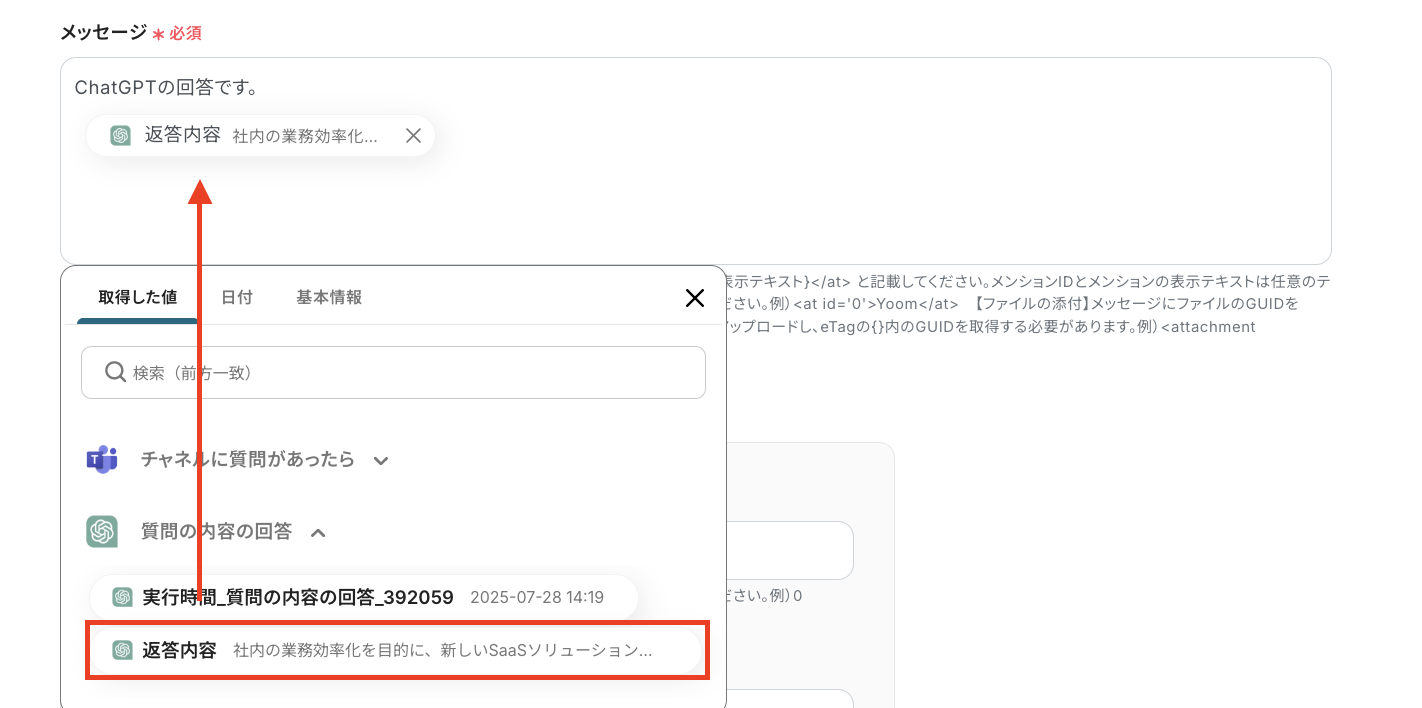Select 実行時間_質問の内容の回答_392059 value
Screen dimensions: 1422x708
[364, 597]
